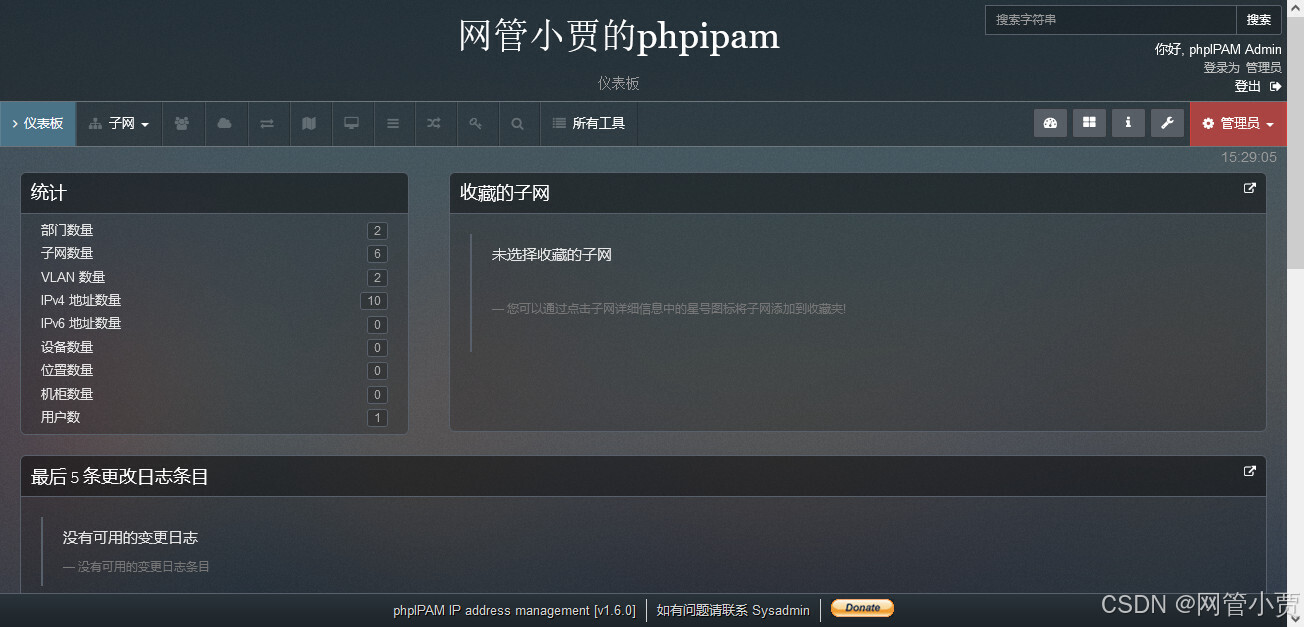Screen dimensions: 1304x627
Task: Click the IPv4 address count badge 10
Action: pyautogui.click(x=374, y=301)
